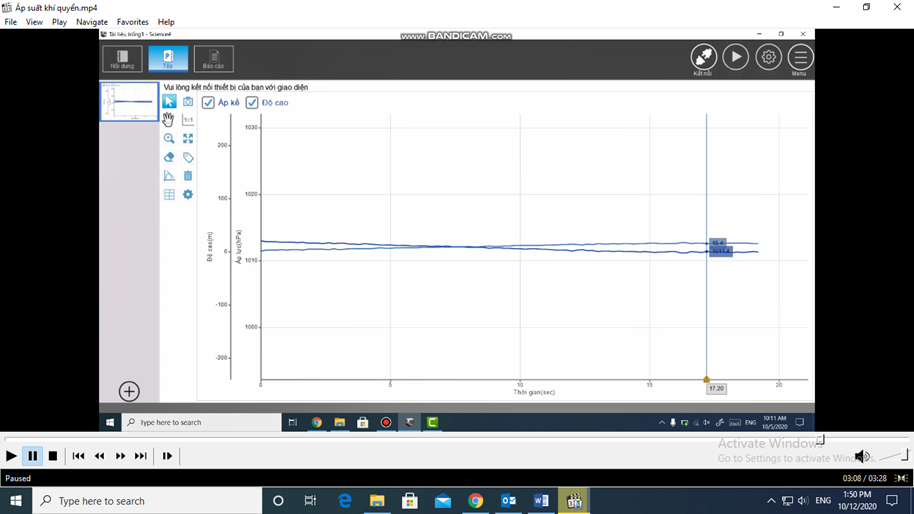Skip to next track button

point(141,456)
